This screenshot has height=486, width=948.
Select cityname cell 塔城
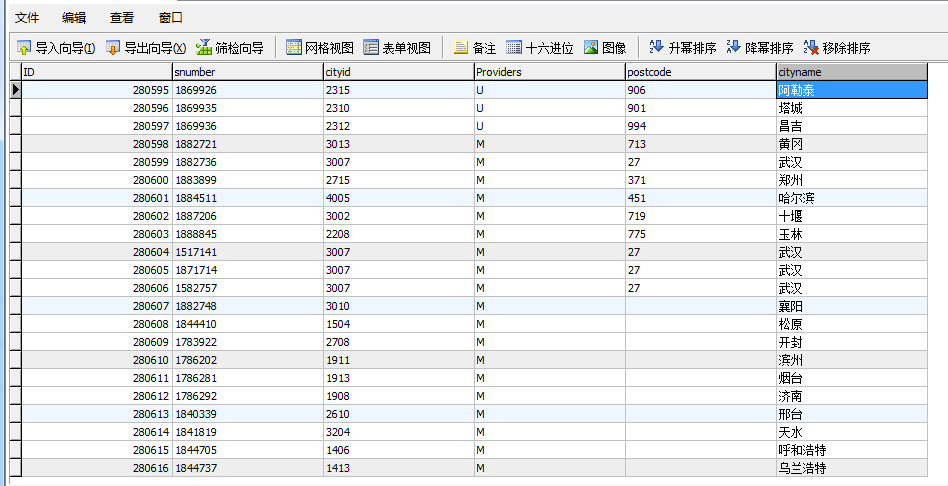[x=852, y=108]
